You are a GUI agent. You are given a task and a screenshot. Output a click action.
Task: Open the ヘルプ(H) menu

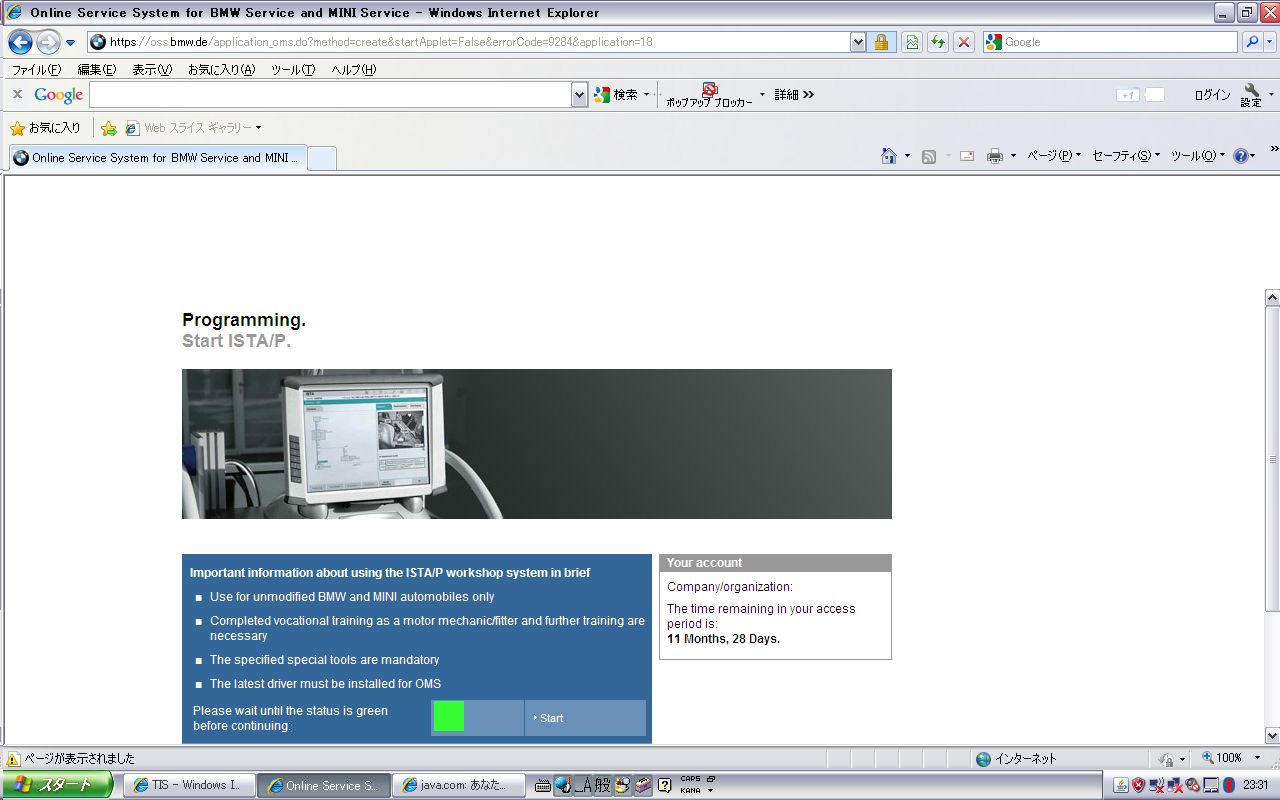pos(354,70)
